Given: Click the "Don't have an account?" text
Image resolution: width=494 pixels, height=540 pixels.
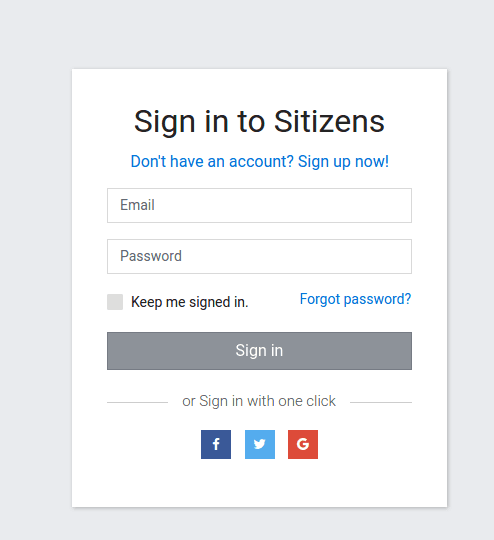Looking at the screenshot, I should [212, 162].
